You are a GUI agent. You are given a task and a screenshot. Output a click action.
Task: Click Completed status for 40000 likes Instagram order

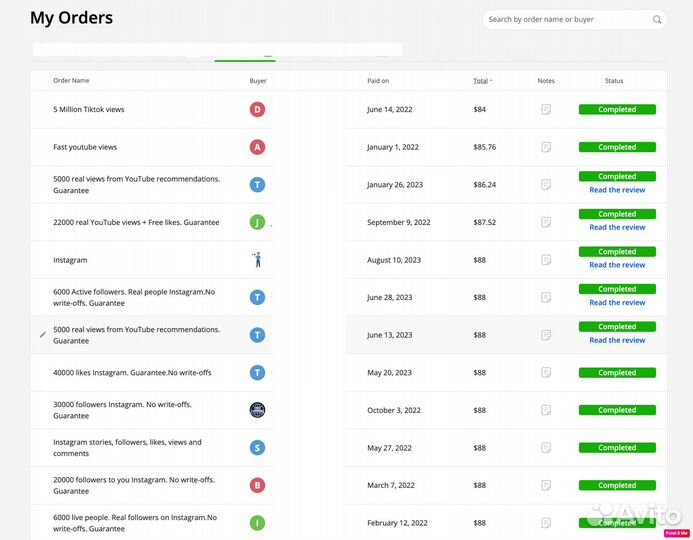coord(617,373)
